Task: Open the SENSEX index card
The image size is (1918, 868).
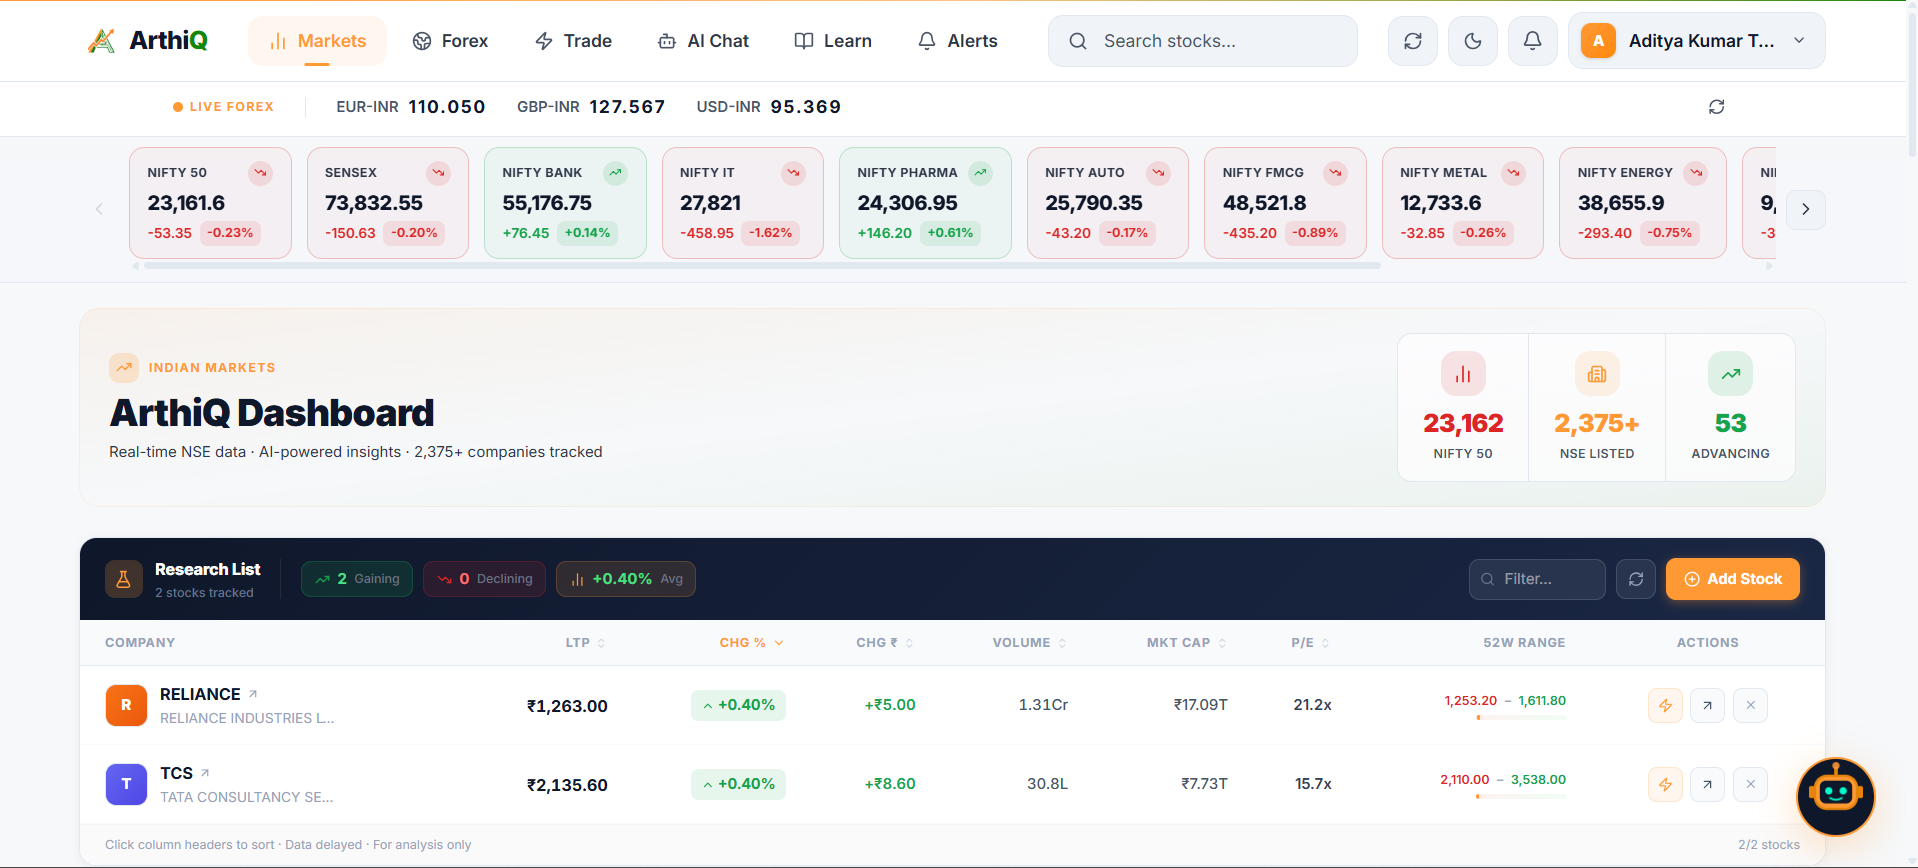Action: 388,203
